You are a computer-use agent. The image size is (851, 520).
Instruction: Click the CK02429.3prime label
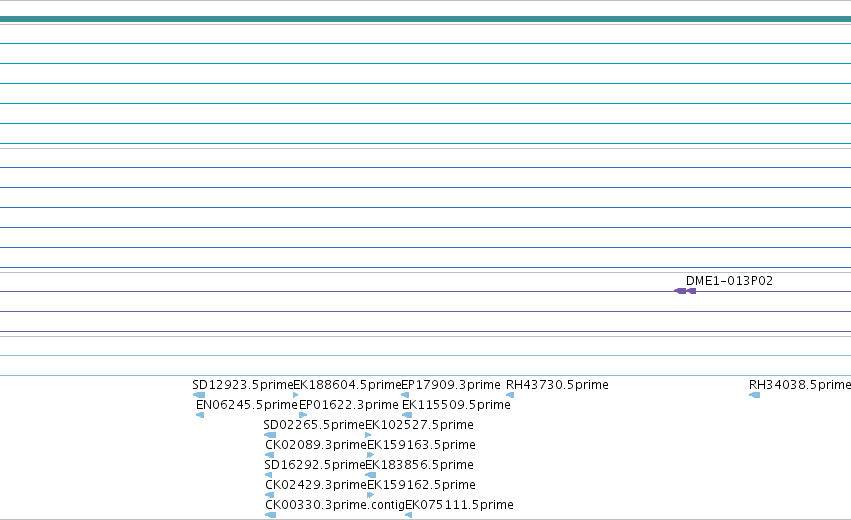pos(316,485)
